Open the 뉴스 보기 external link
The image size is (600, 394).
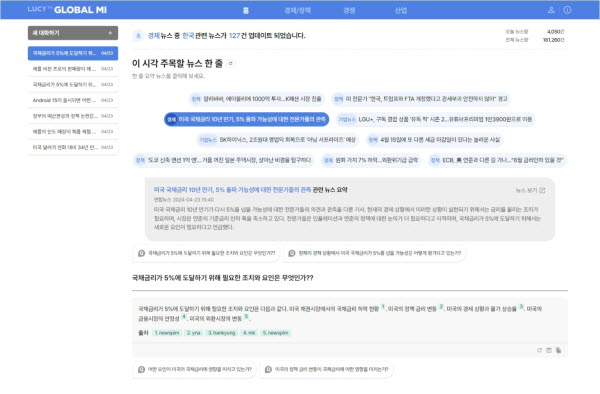tap(530, 190)
